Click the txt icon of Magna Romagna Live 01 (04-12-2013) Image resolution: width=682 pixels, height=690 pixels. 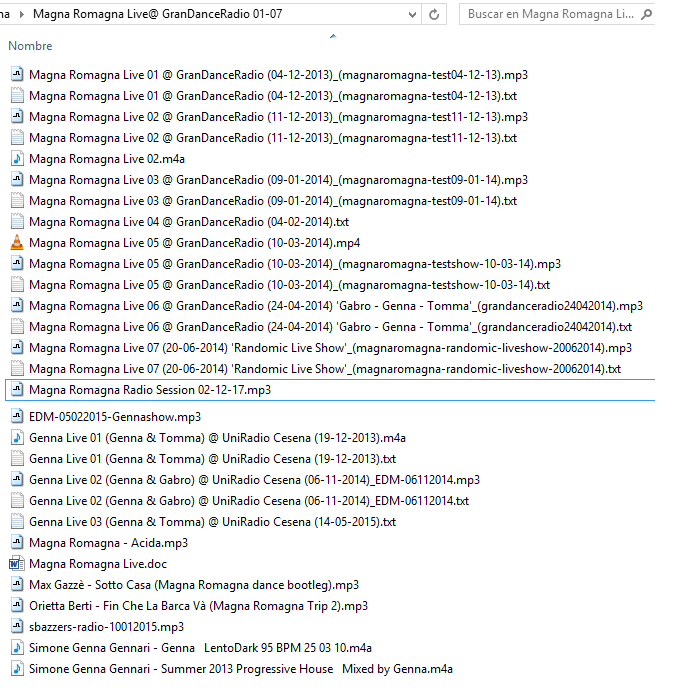pyautogui.click(x=17, y=95)
